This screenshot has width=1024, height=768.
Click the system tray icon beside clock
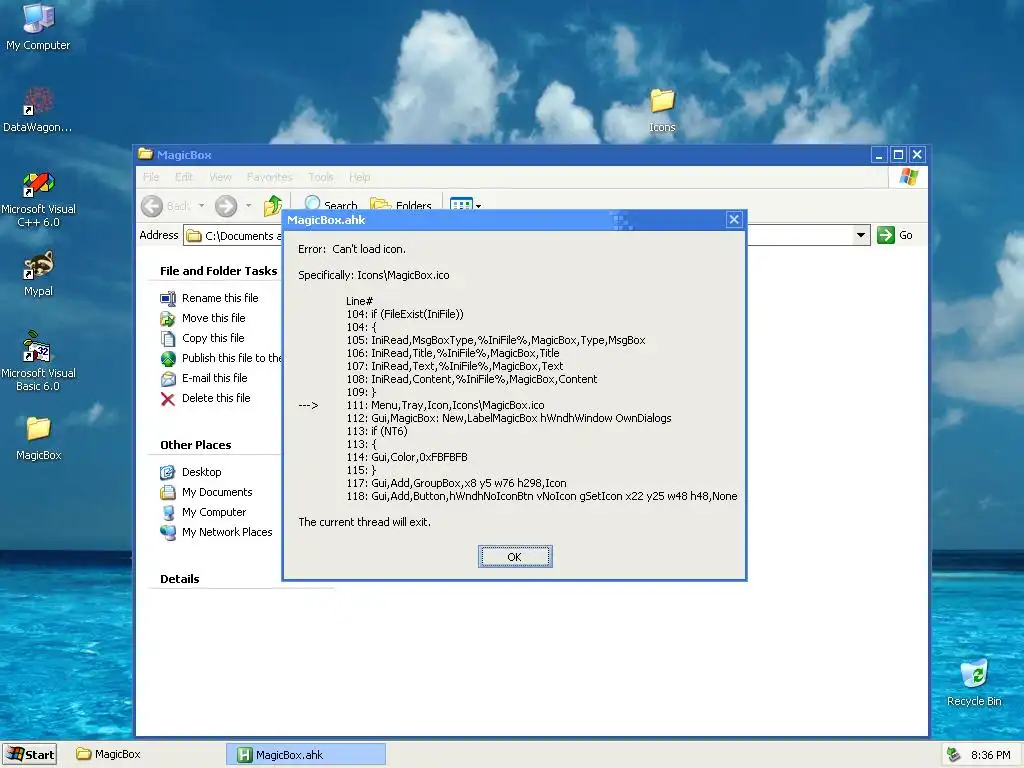953,755
